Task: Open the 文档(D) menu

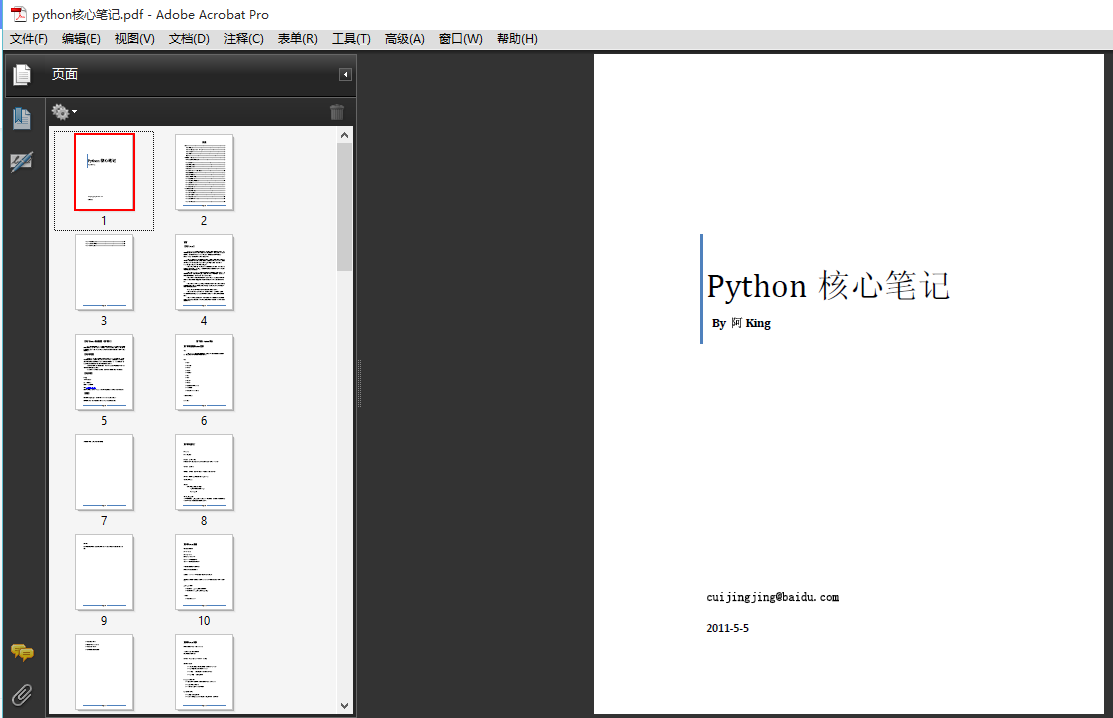Action: pos(189,39)
